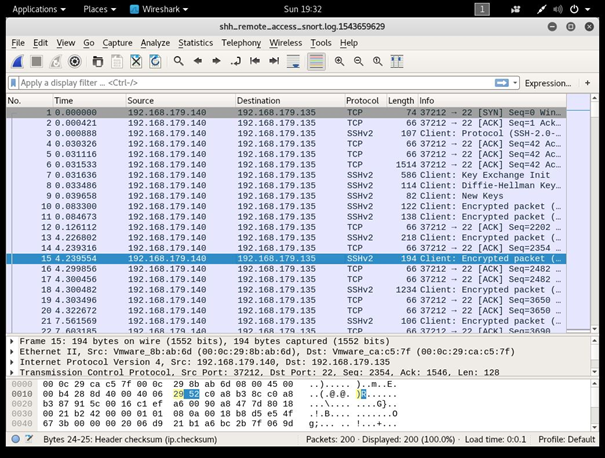Image resolution: width=605 pixels, height=458 pixels.
Task: Open capture options gear icon
Action: point(74,61)
